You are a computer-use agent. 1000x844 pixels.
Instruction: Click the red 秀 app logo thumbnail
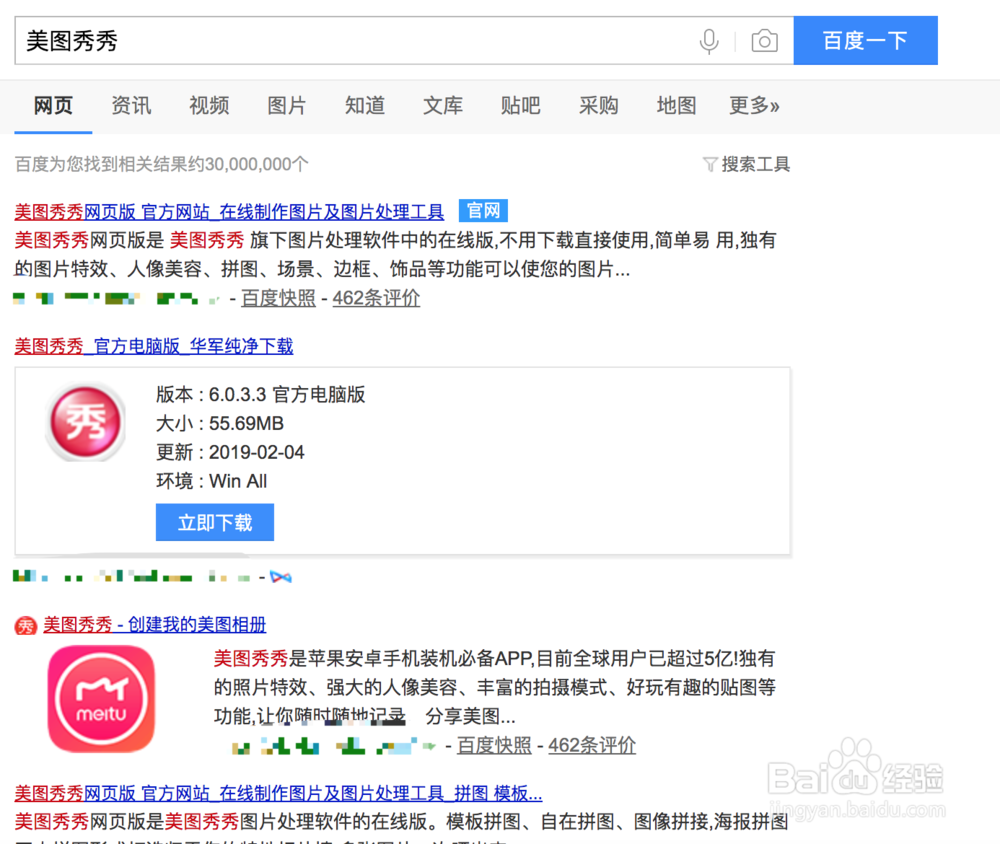[x=86, y=422]
